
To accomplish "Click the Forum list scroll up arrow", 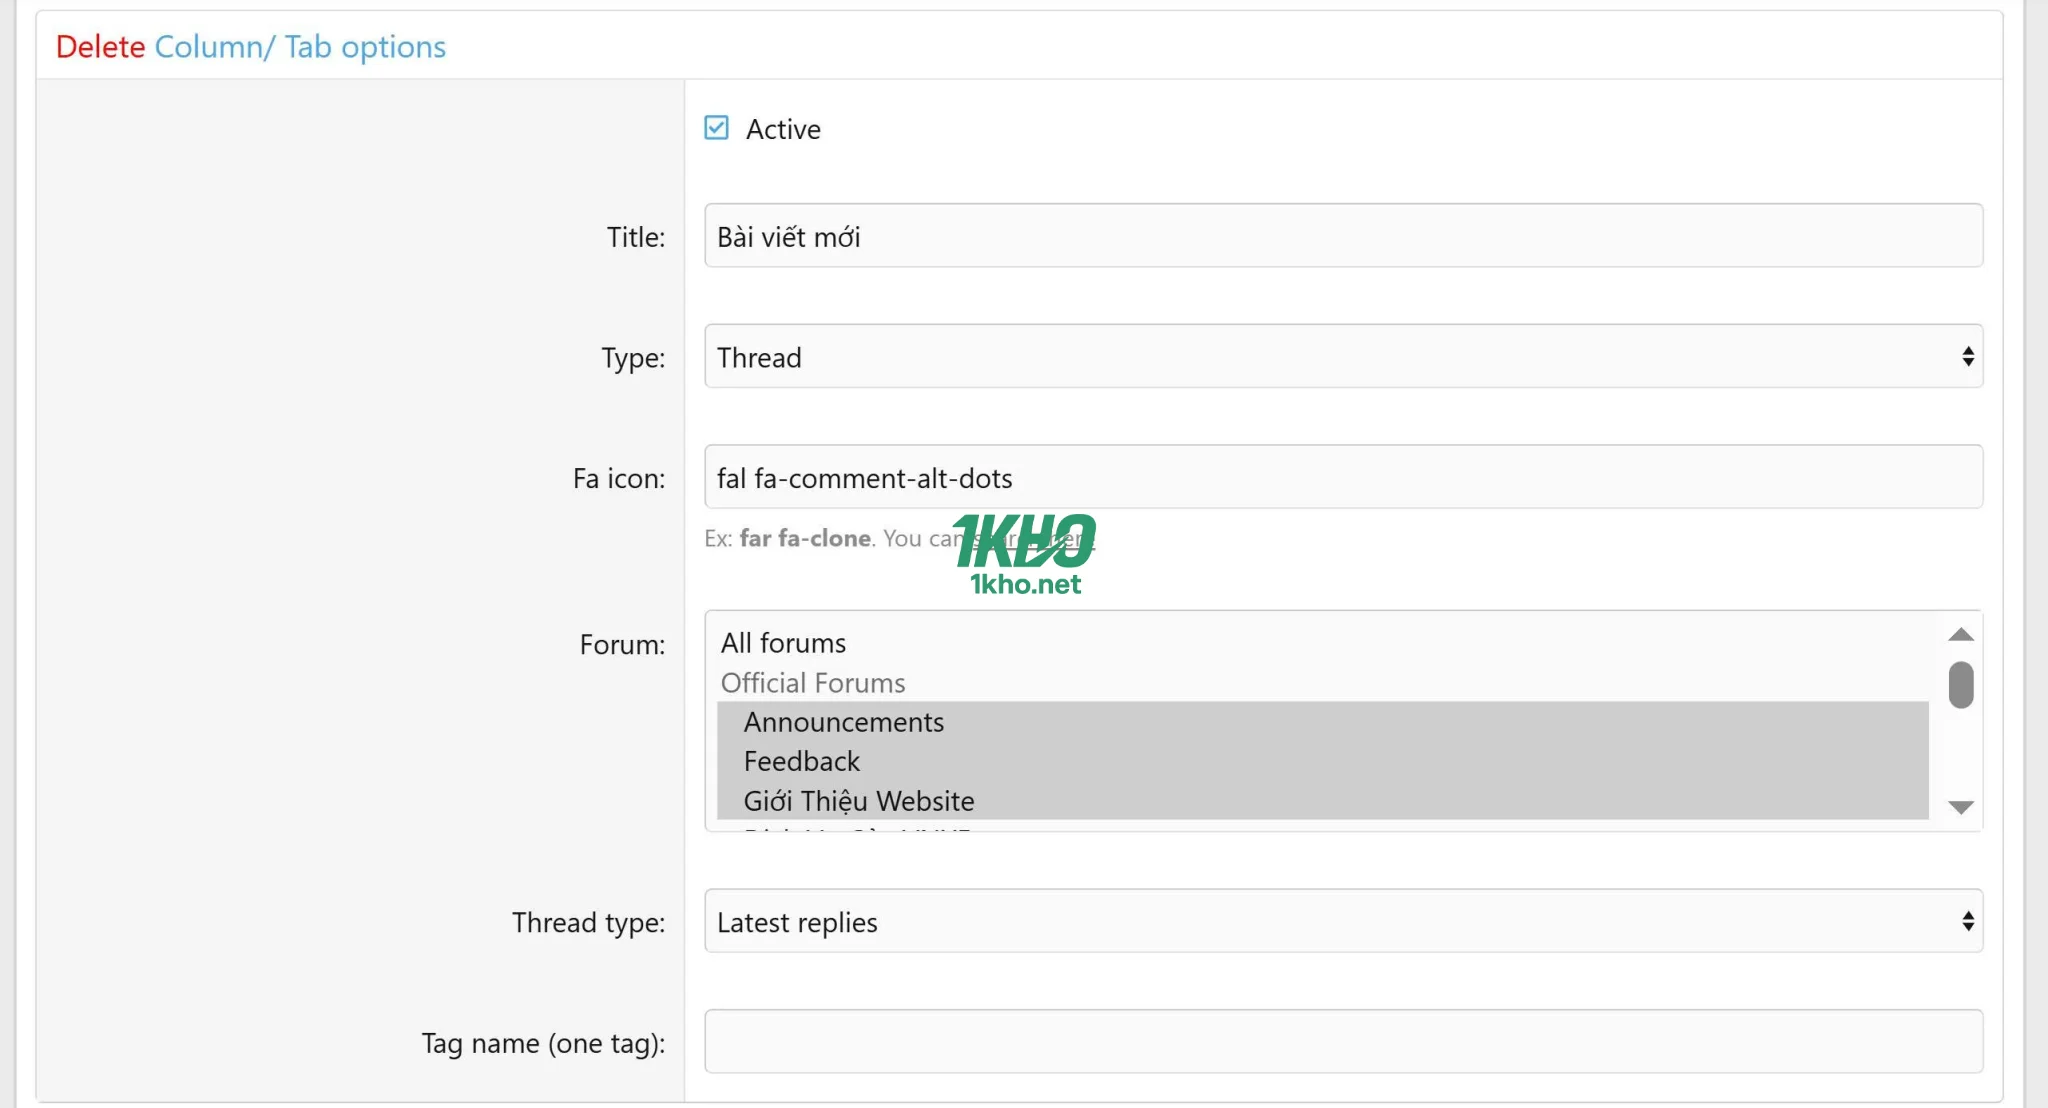I will point(1961,634).
